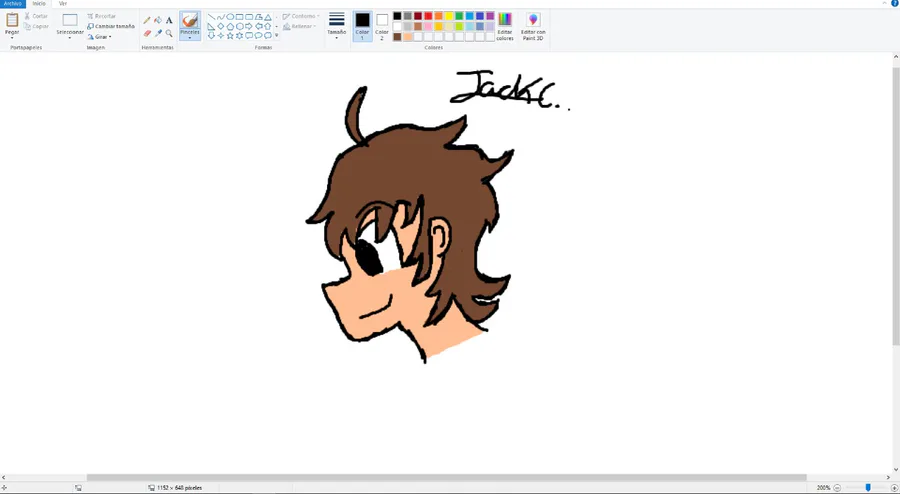
Task: Click the Copiar button
Action: tap(36, 26)
